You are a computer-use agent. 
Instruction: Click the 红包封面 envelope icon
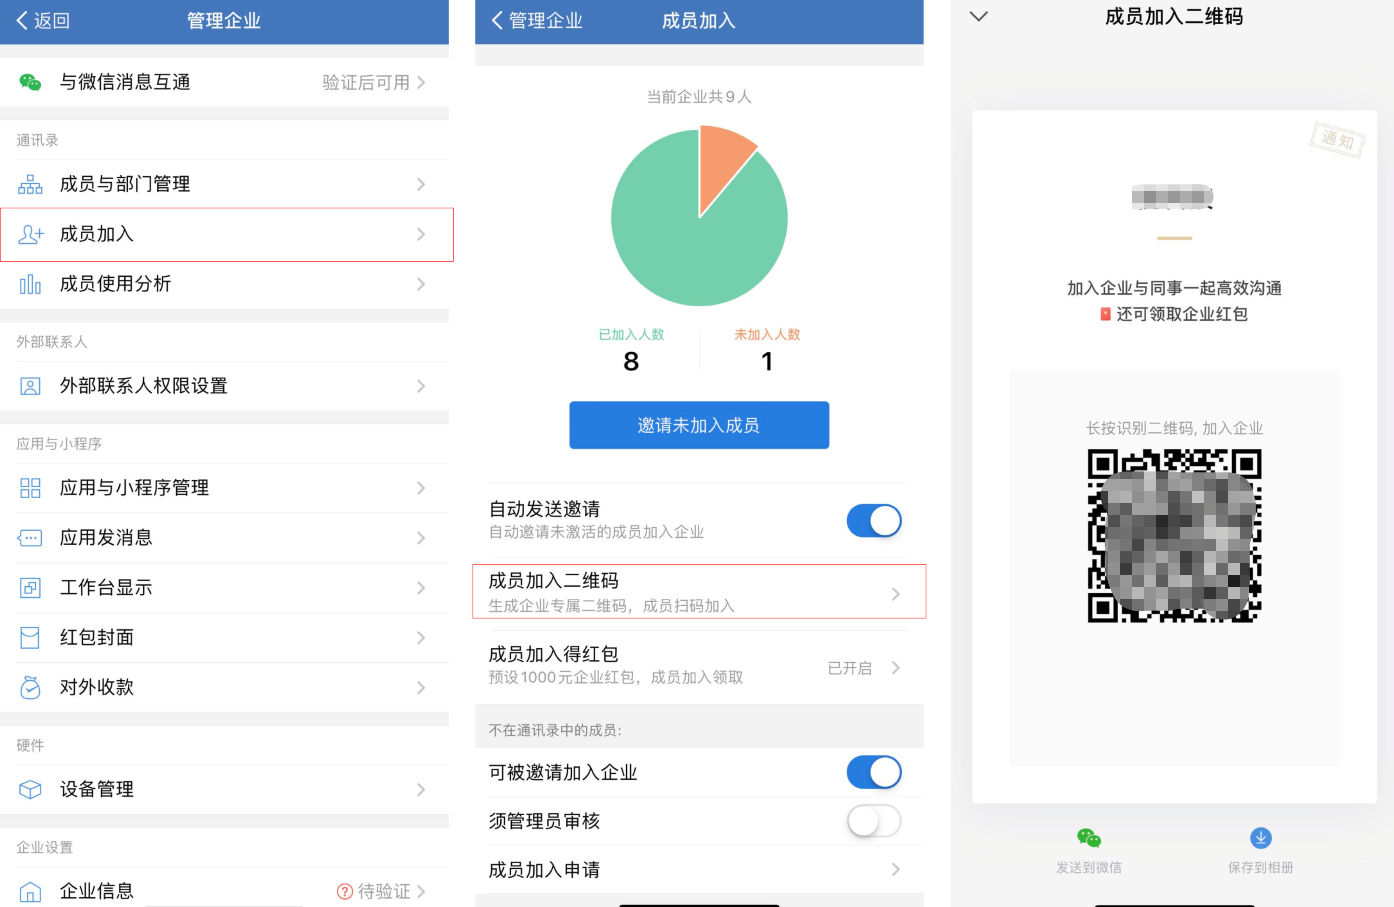coord(30,638)
